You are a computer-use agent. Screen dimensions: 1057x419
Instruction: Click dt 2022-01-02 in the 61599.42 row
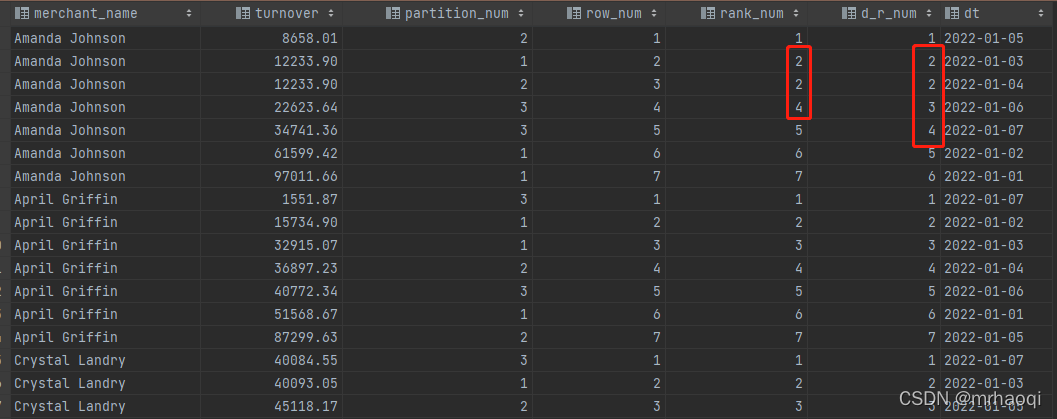click(x=984, y=153)
